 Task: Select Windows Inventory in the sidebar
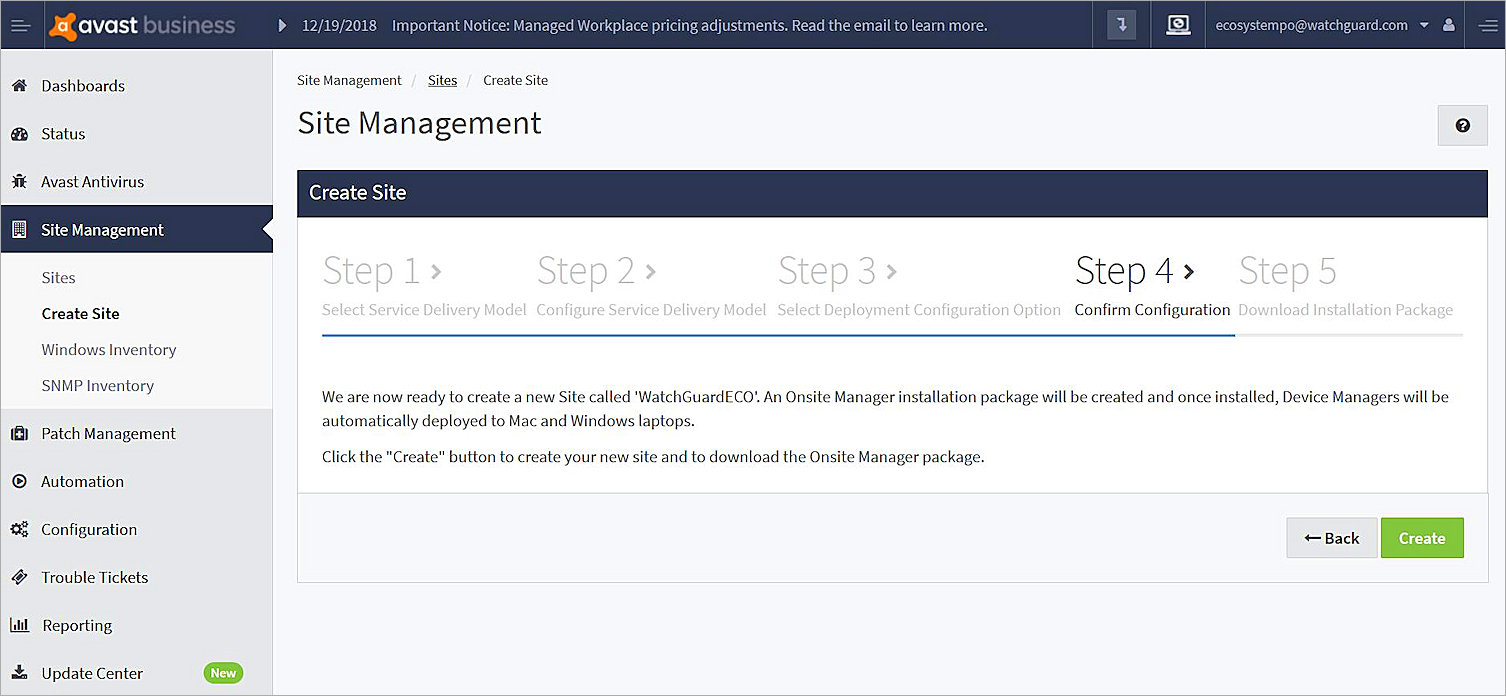point(108,349)
